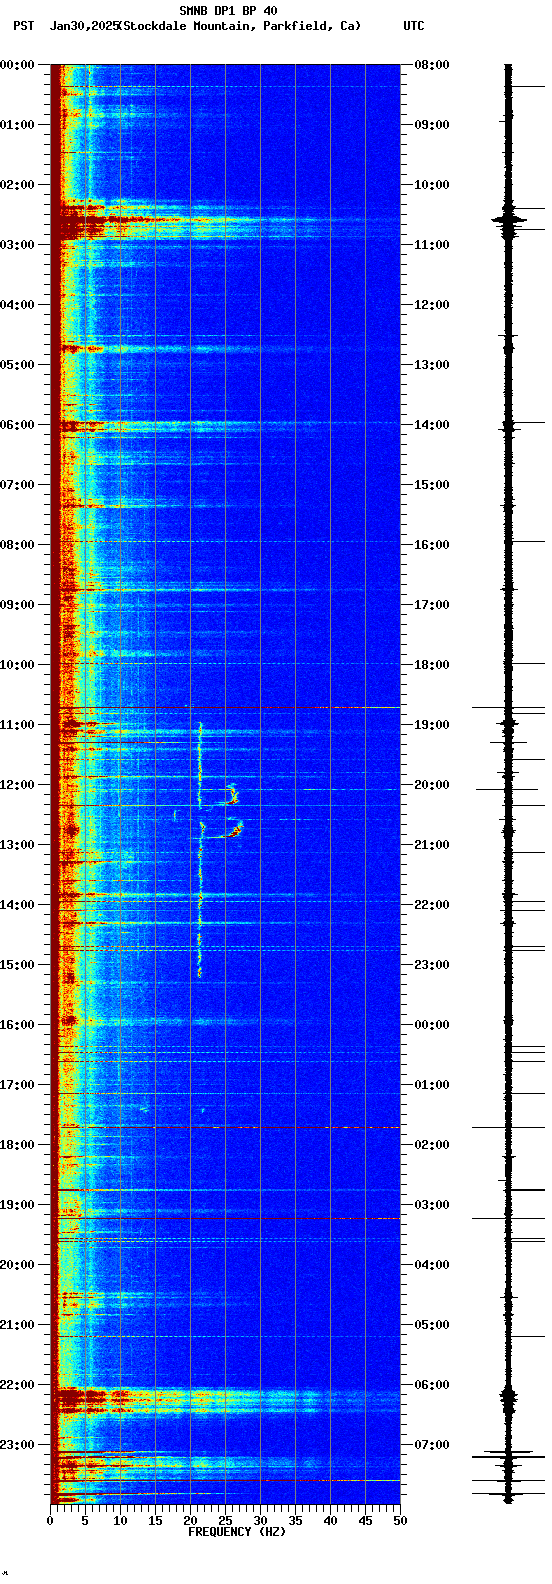Image resolution: width=552 pixels, height=1584 pixels.
Task: Click the '03:00' UTC time label
Action: [x=432, y=1205]
